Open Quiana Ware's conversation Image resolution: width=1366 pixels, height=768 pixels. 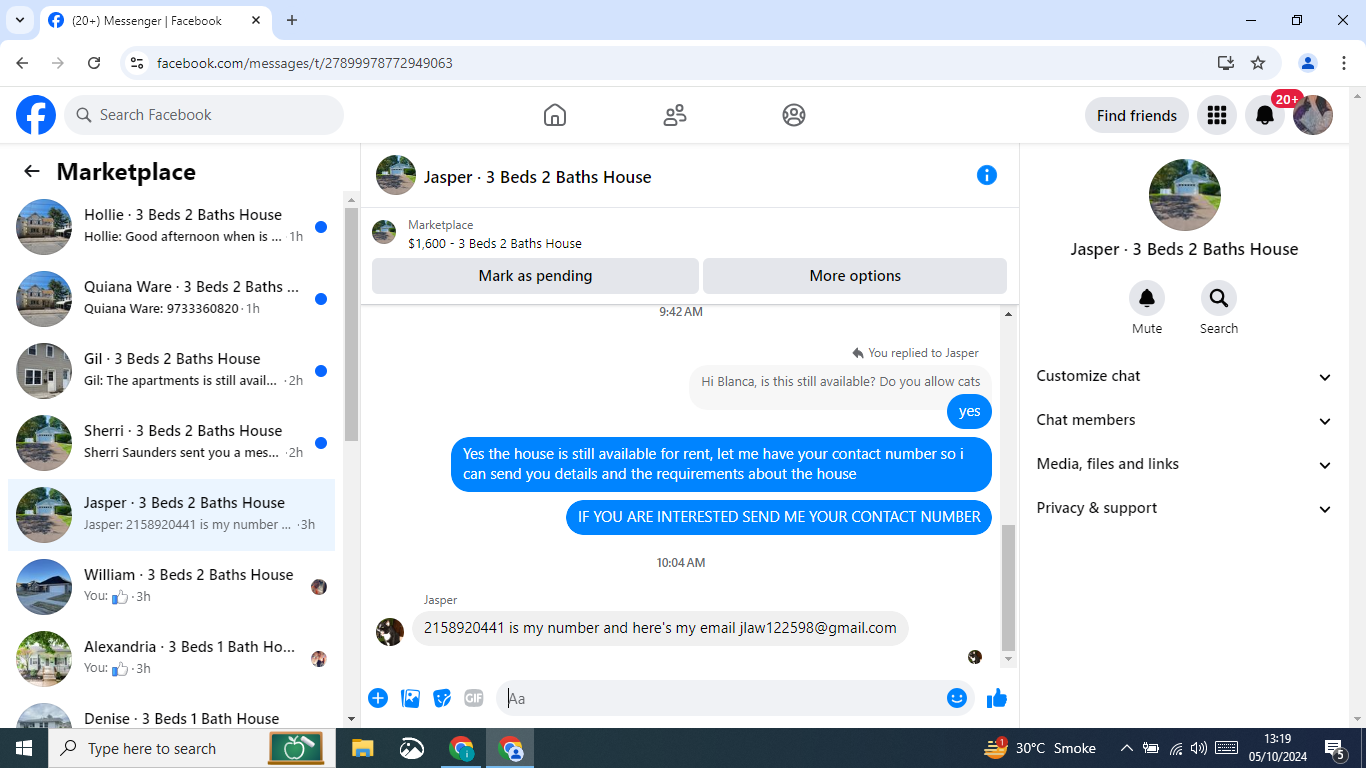tap(172, 299)
